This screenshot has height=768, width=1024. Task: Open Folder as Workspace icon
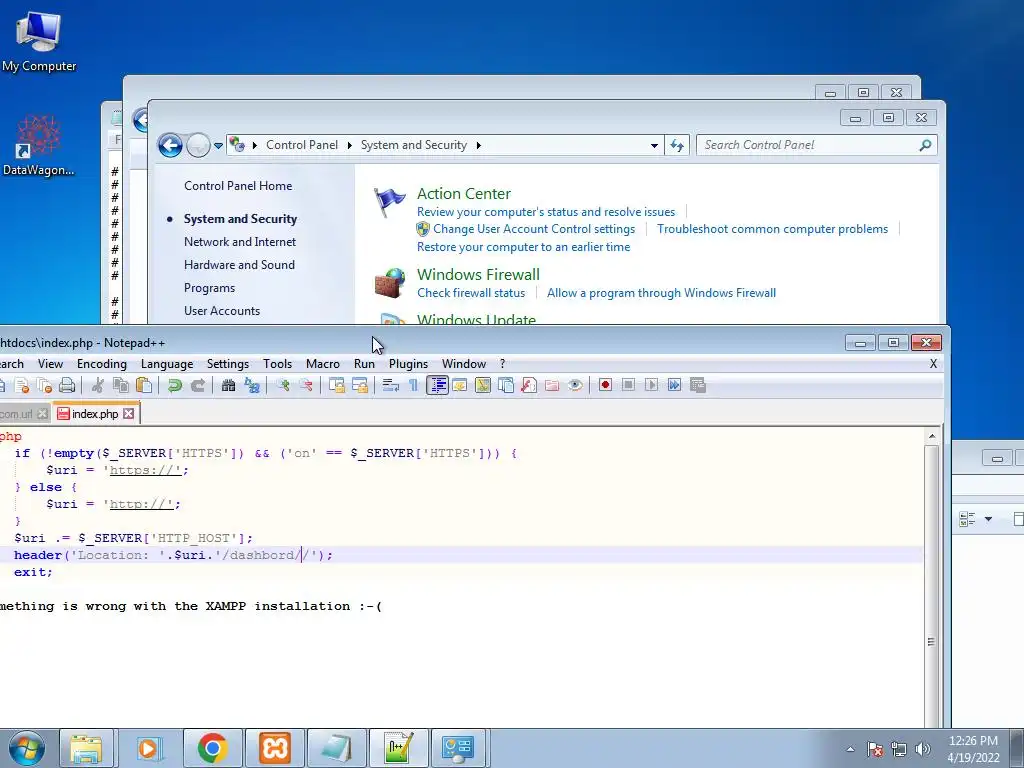(552, 385)
